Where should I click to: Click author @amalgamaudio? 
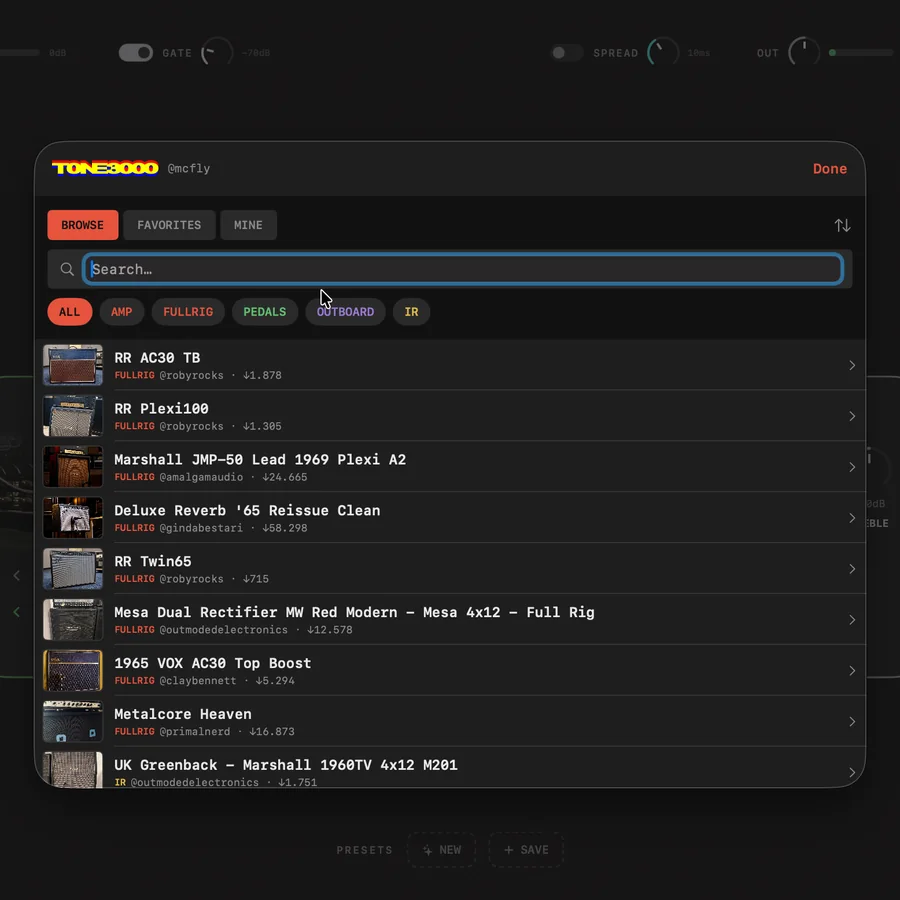pos(201,477)
